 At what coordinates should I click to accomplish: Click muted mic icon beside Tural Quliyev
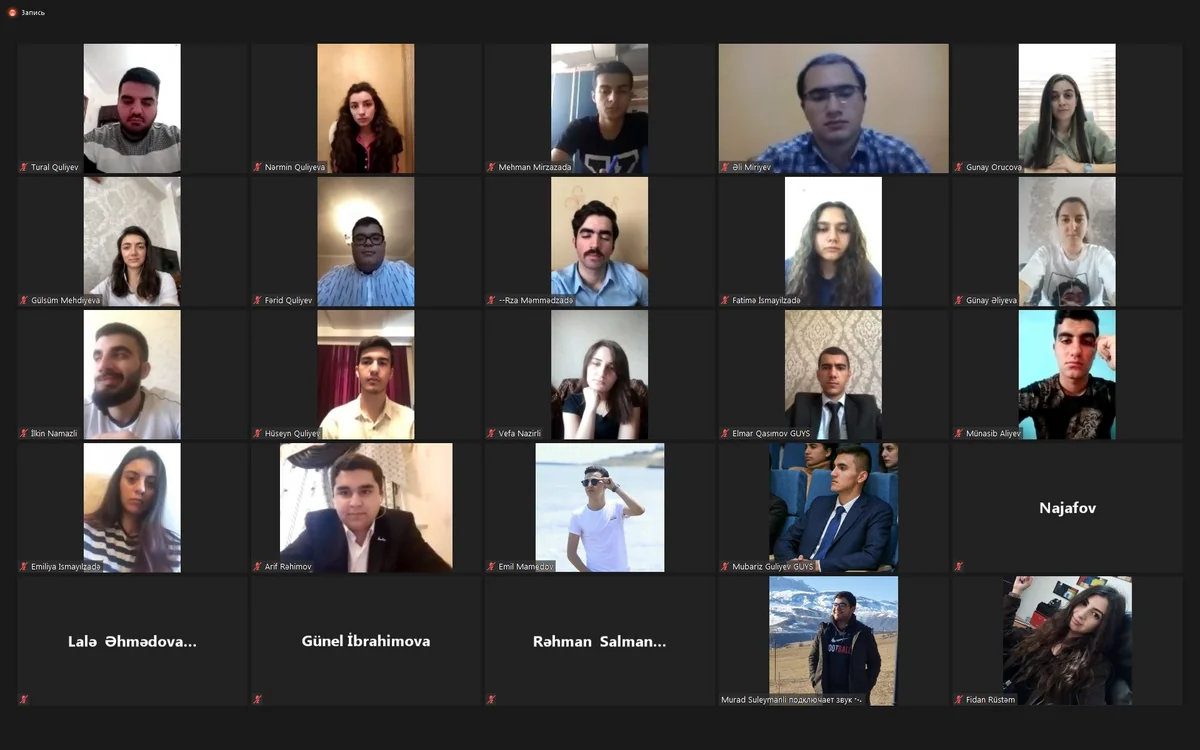[24, 167]
